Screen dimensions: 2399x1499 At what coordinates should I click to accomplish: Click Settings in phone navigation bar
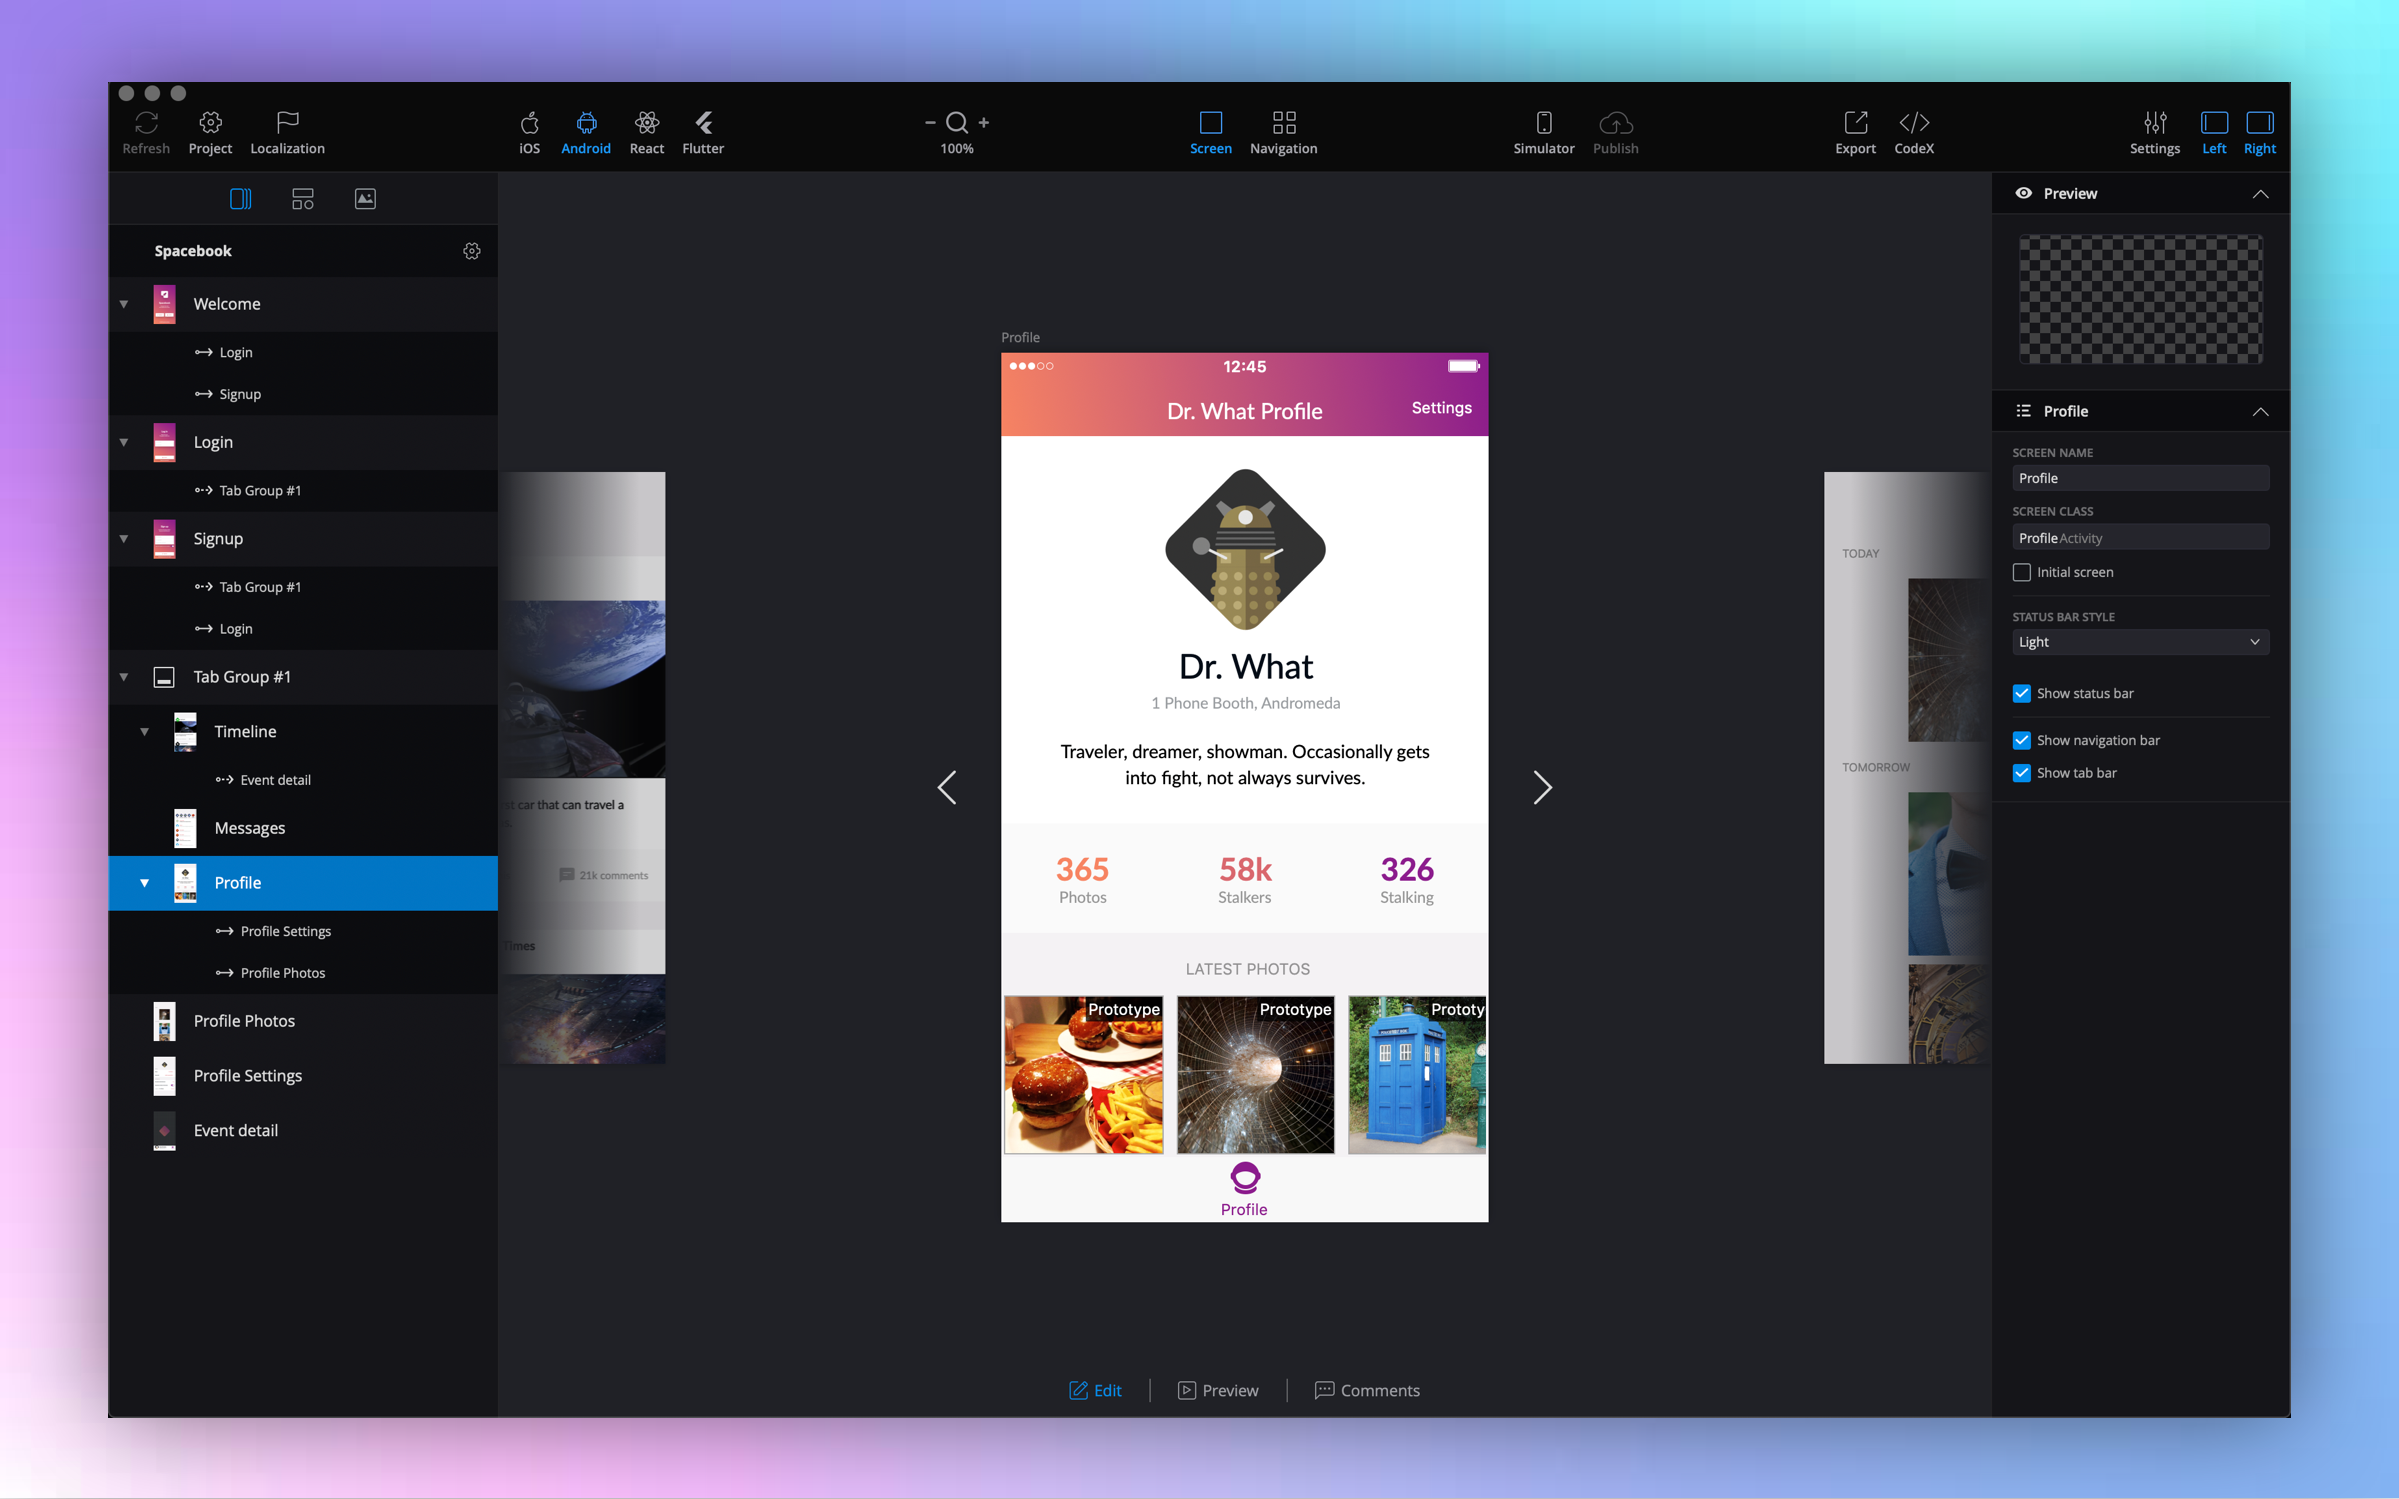coord(1441,408)
